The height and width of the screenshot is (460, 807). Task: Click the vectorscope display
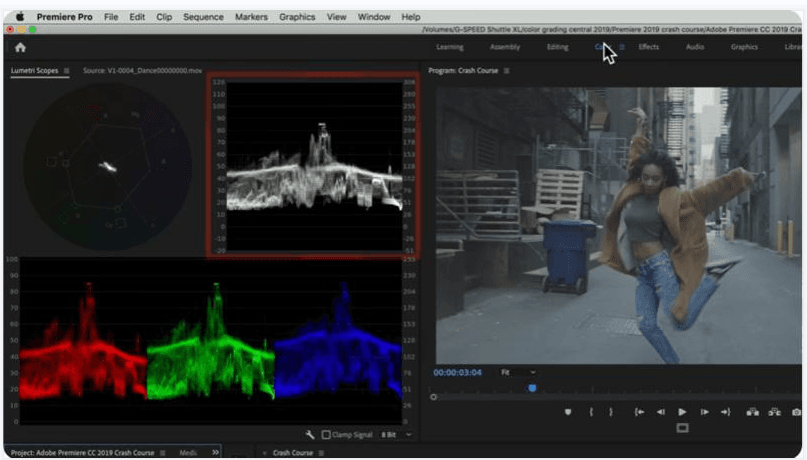tap(108, 167)
